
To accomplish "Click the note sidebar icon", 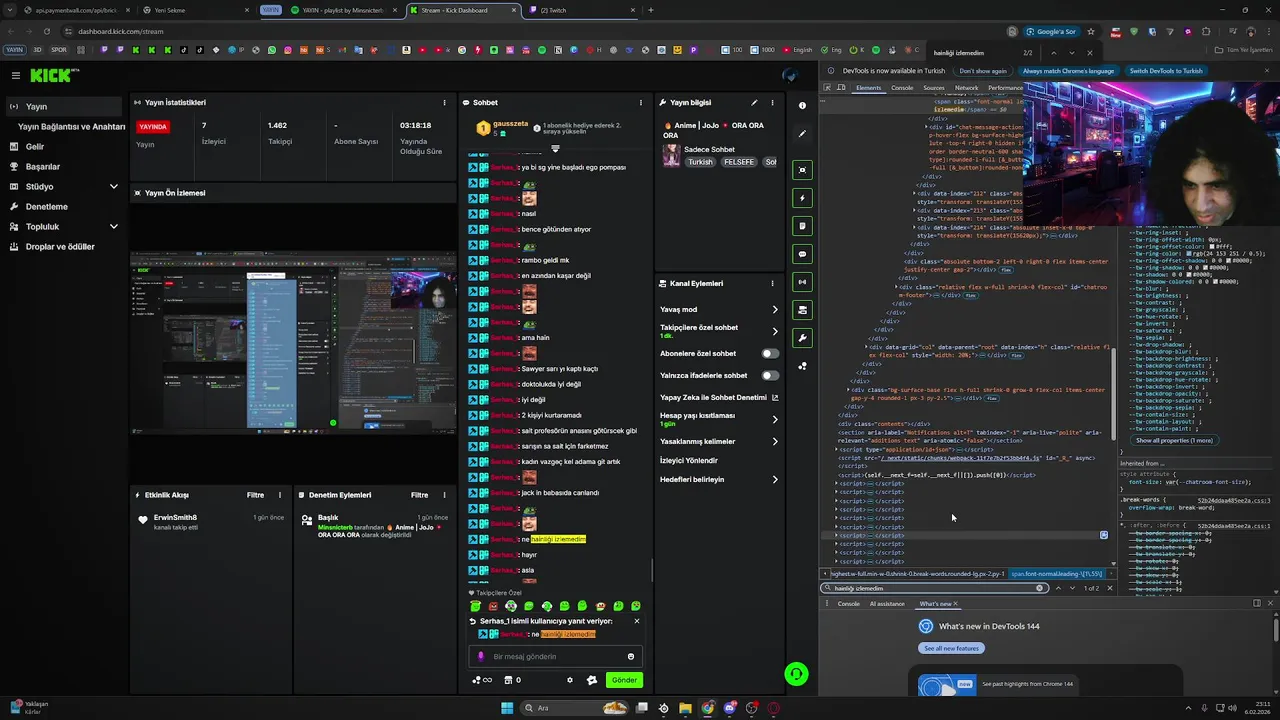I will point(802,226).
